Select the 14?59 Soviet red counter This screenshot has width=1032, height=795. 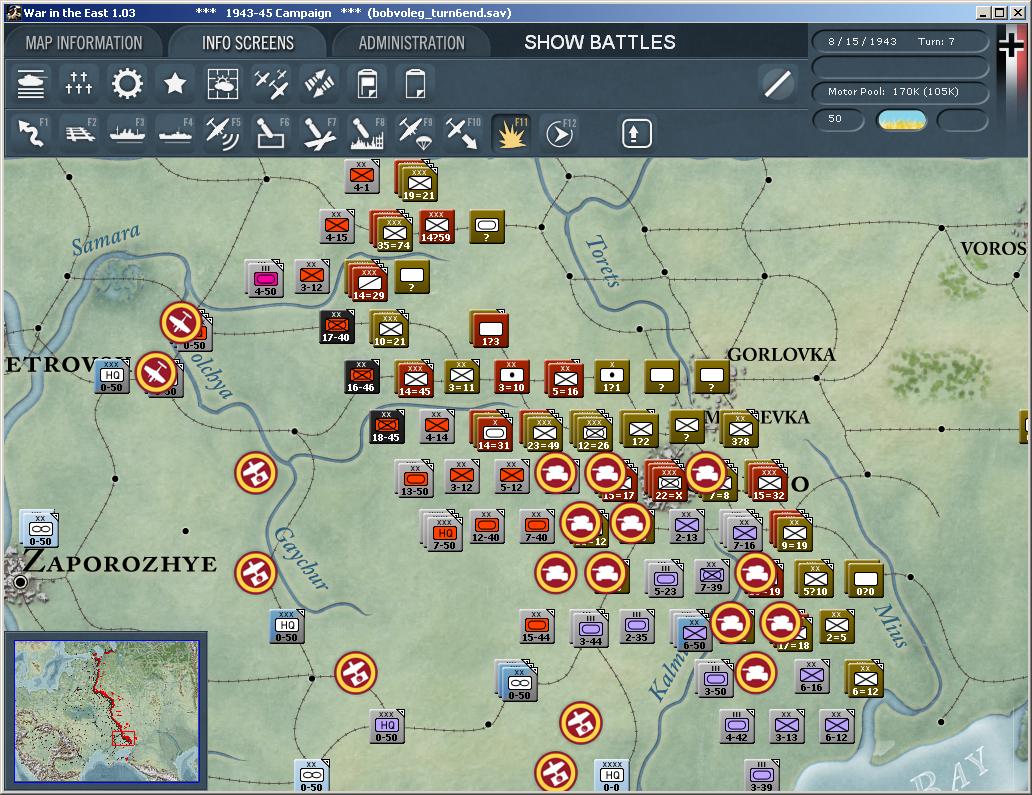point(437,226)
